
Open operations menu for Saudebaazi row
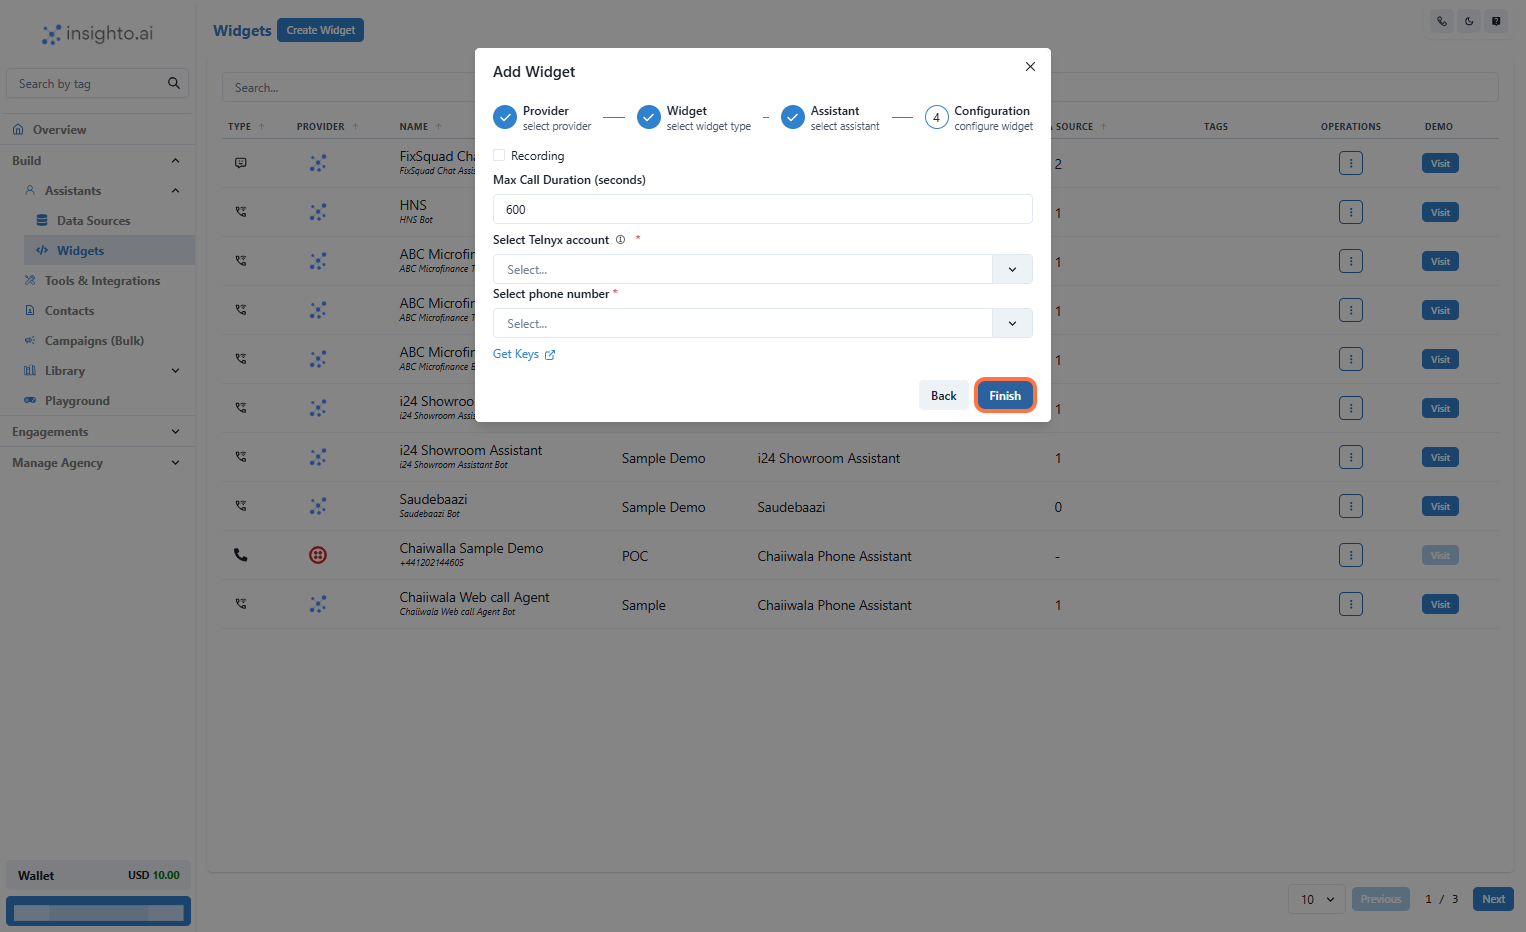tap(1351, 506)
